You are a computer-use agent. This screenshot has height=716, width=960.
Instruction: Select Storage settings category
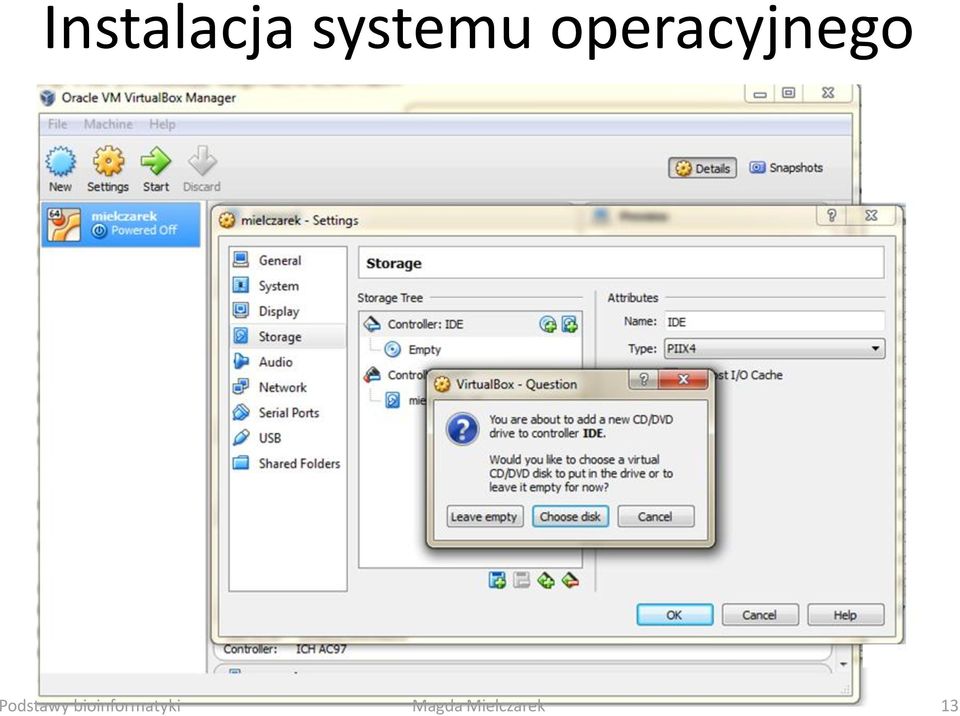(287, 337)
